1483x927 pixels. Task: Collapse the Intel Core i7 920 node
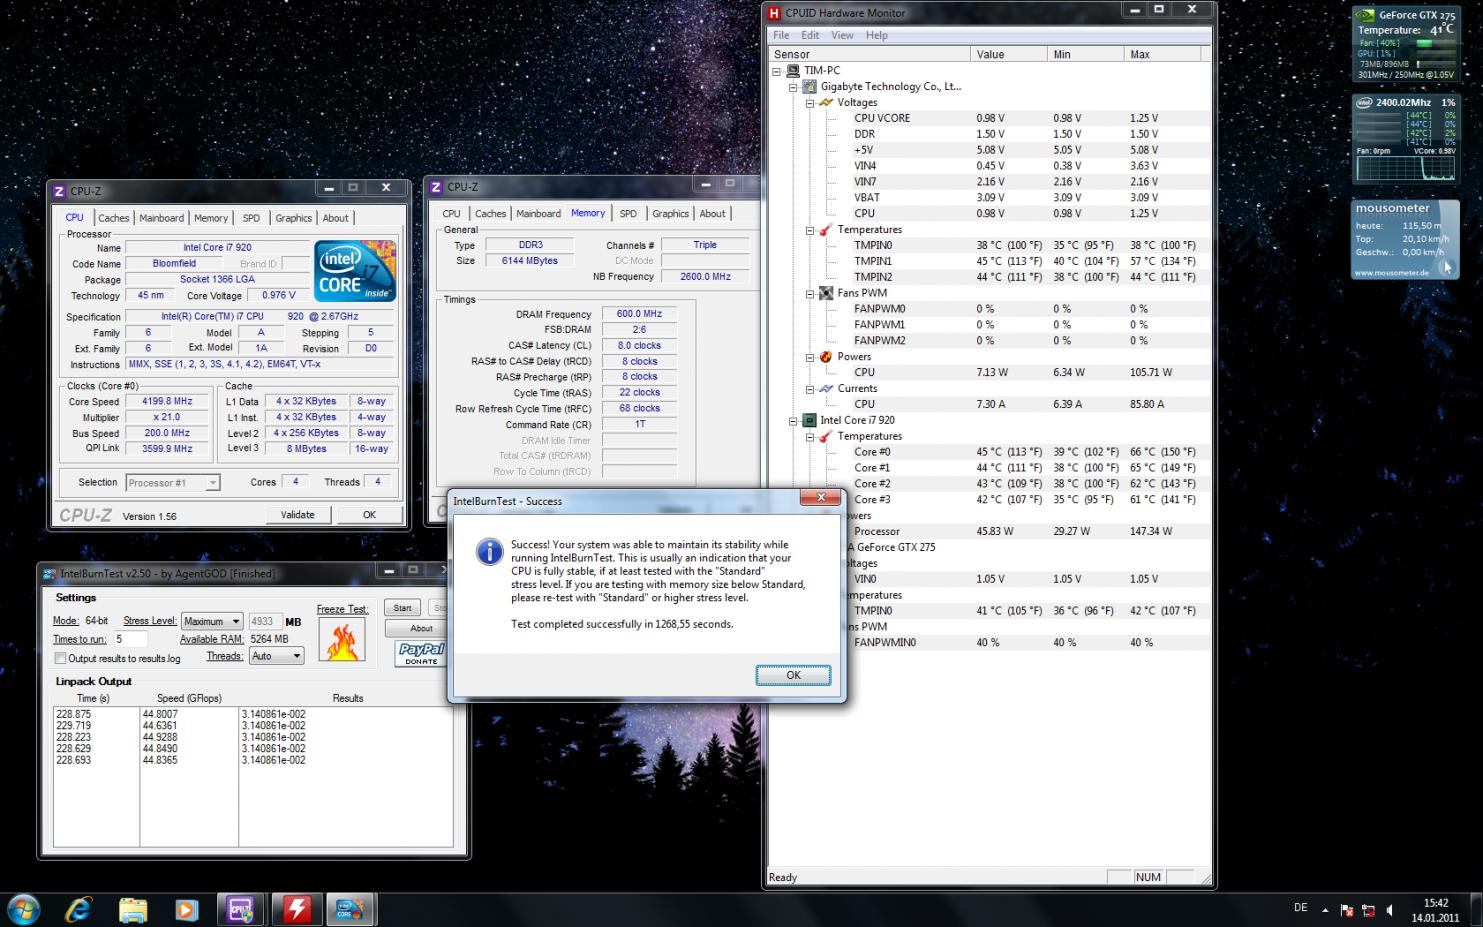click(x=793, y=421)
